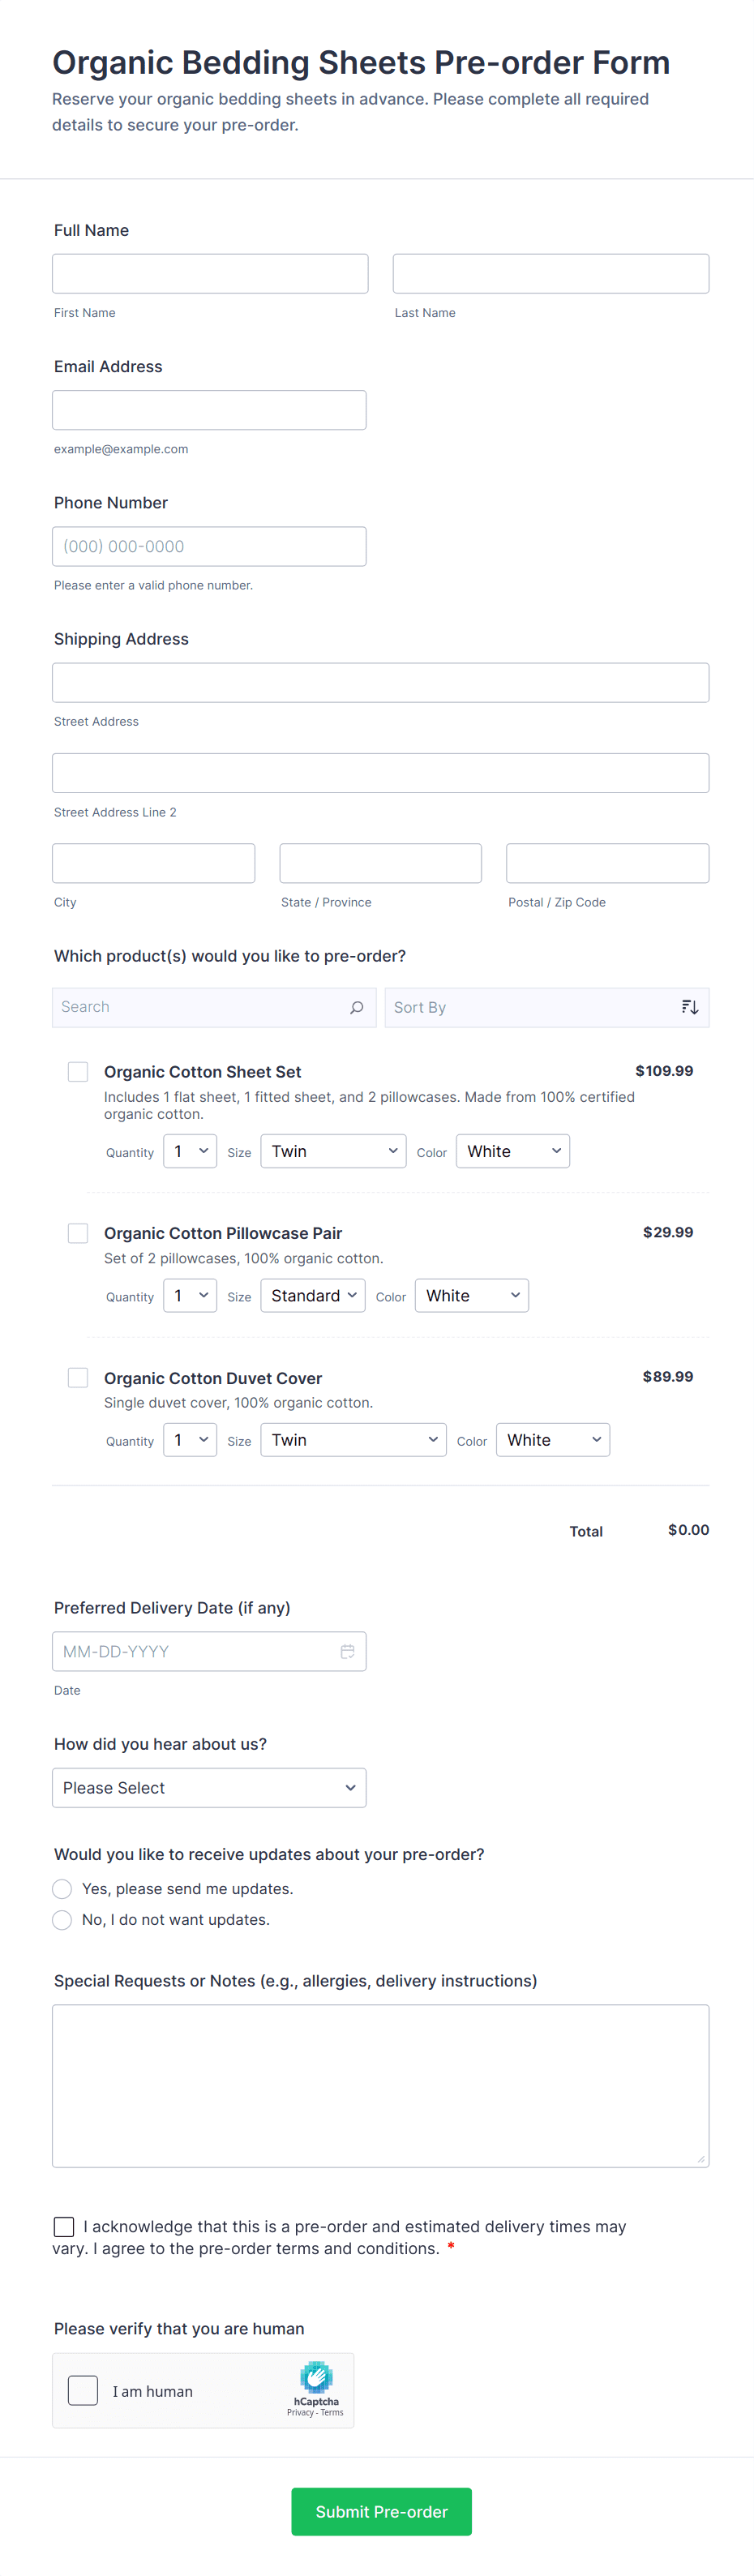Image resolution: width=754 pixels, height=2576 pixels.
Task: Open the Pillowcase Pair Color dropdown
Action: coord(471,1295)
